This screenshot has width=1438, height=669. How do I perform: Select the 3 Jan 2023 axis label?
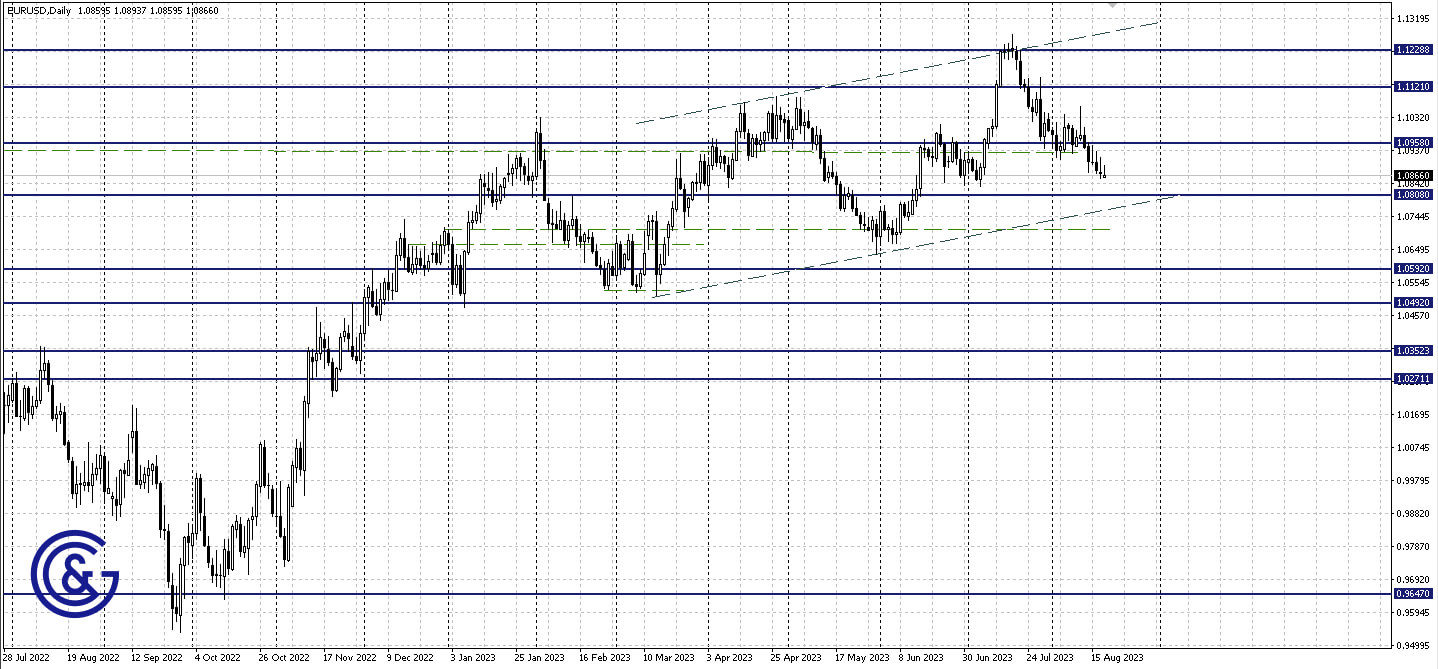[475, 659]
